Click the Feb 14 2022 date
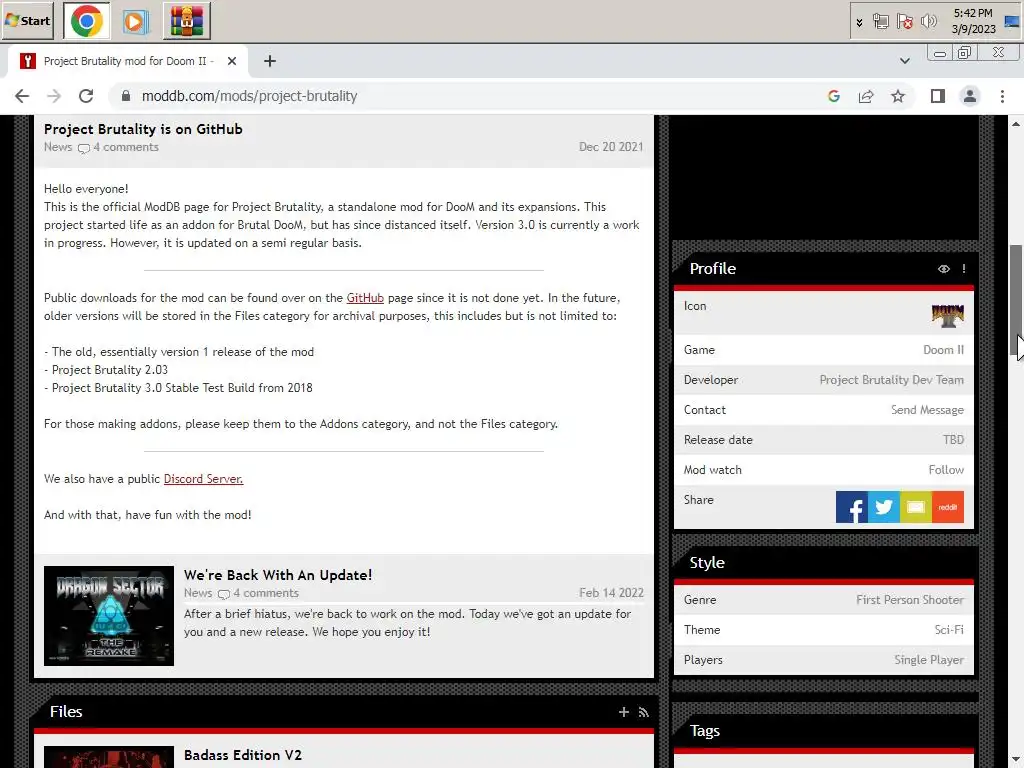Image resolution: width=1024 pixels, height=768 pixels. coord(611,593)
